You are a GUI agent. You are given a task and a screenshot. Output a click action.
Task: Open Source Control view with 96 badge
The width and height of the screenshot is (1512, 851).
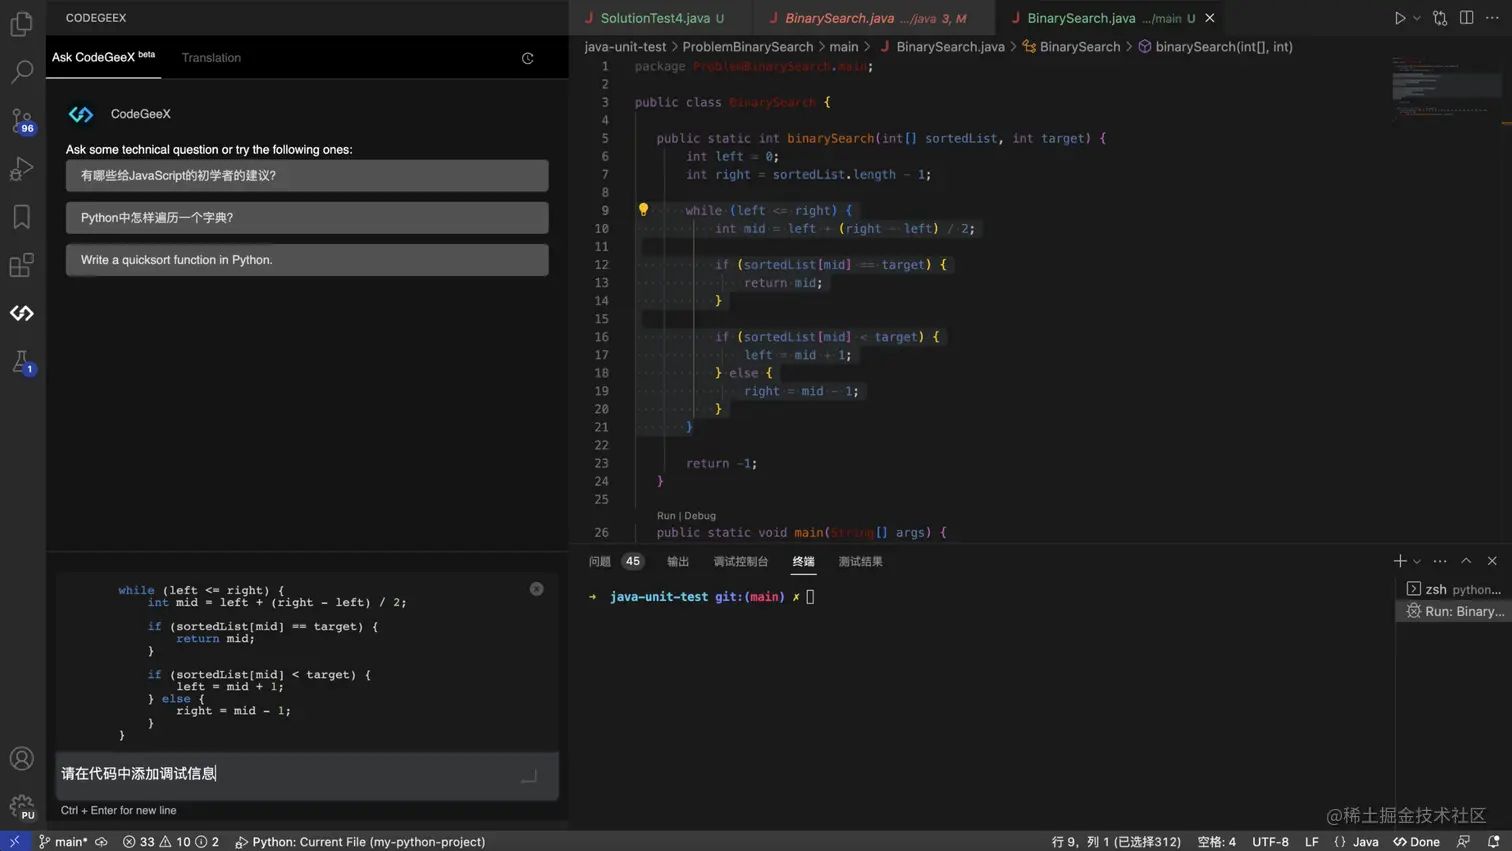21,121
